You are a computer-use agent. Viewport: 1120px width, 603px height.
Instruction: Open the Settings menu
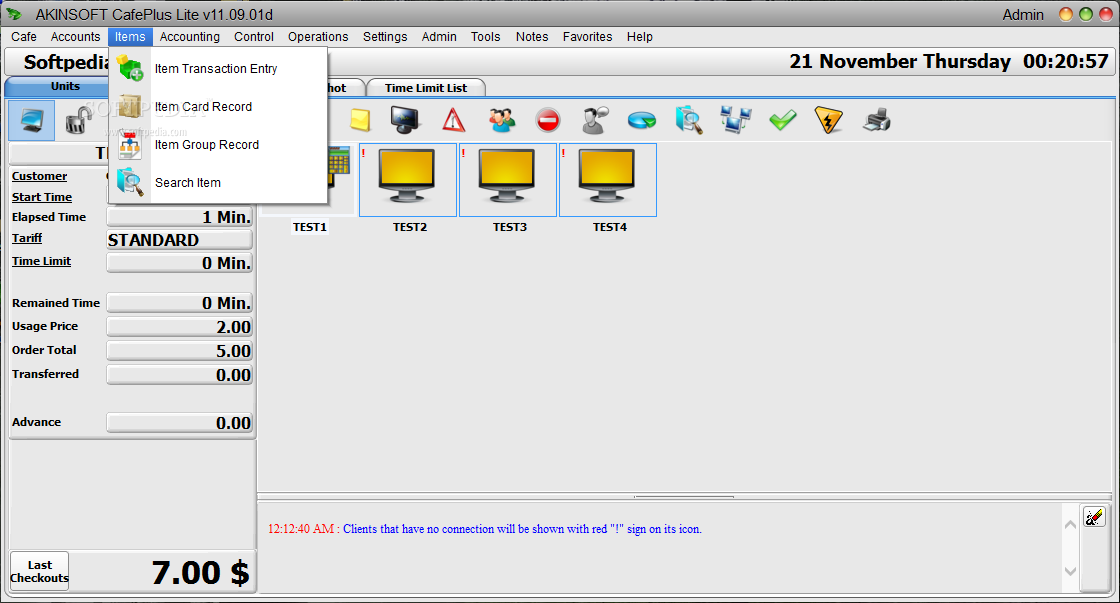click(x=385, y=36)
